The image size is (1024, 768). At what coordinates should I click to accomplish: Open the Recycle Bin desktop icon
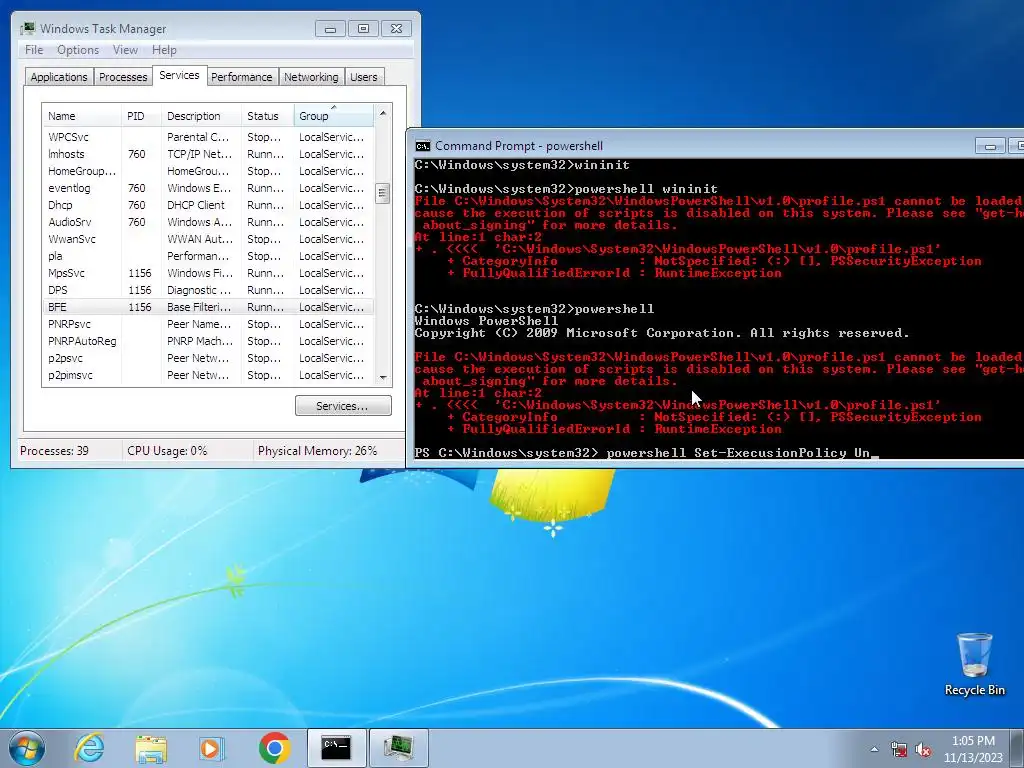tap(974, 664)
